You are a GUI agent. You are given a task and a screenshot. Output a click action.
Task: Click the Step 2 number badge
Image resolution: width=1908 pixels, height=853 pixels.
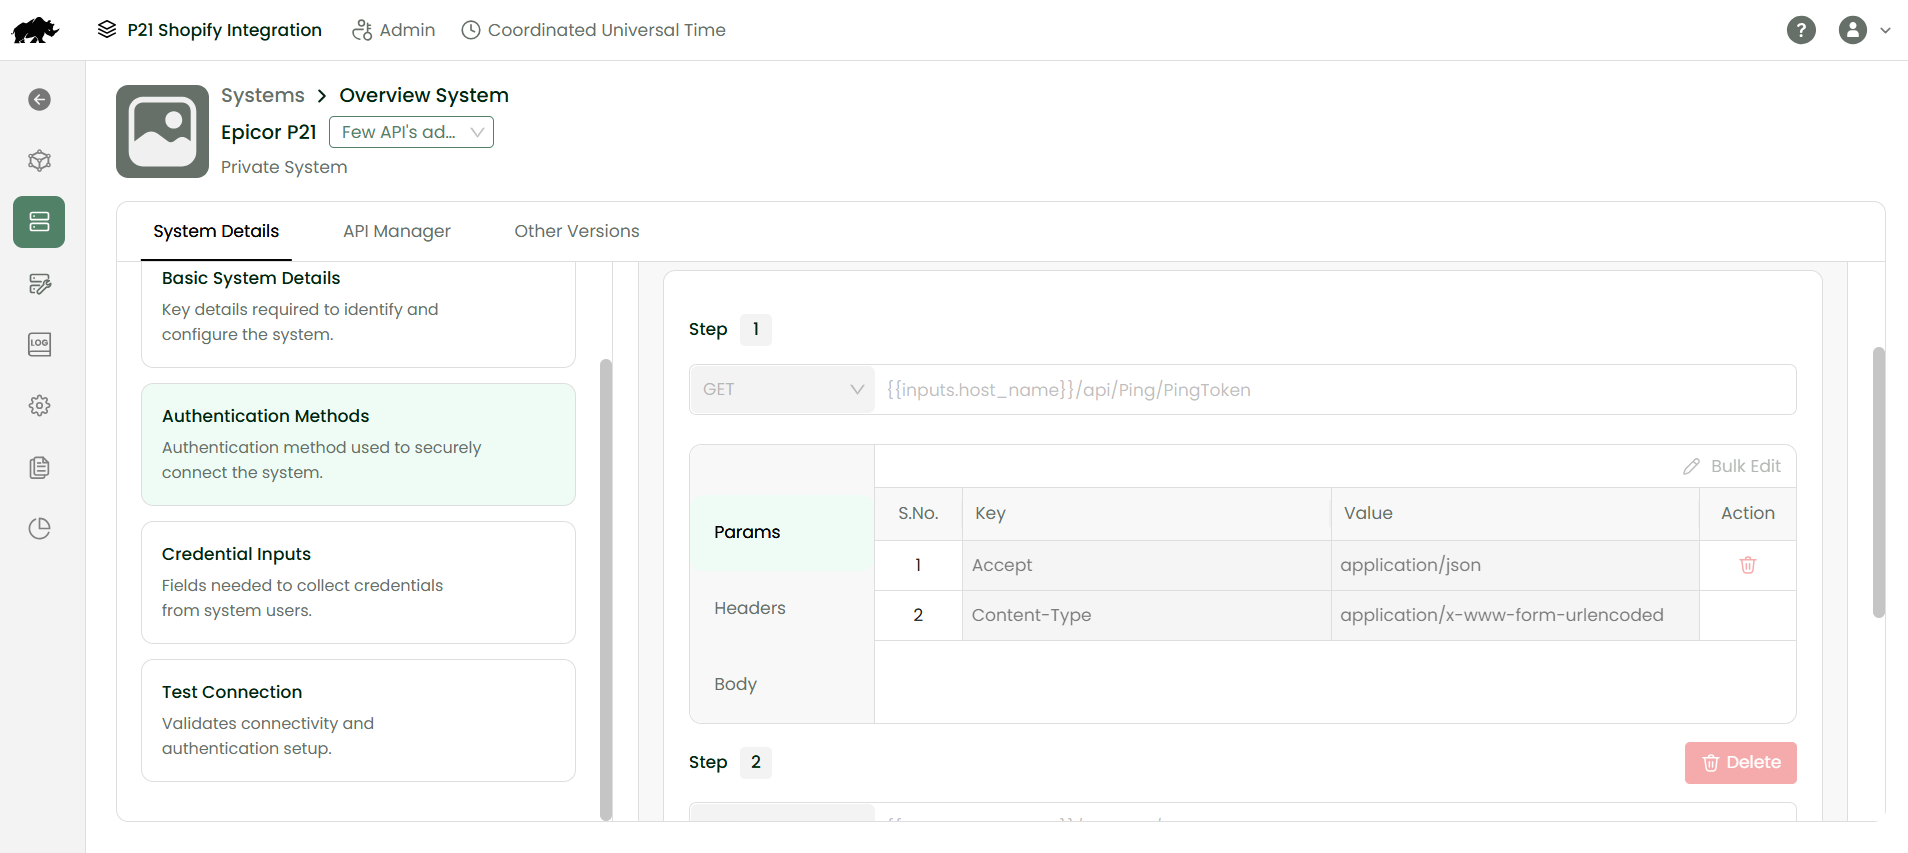756,762
